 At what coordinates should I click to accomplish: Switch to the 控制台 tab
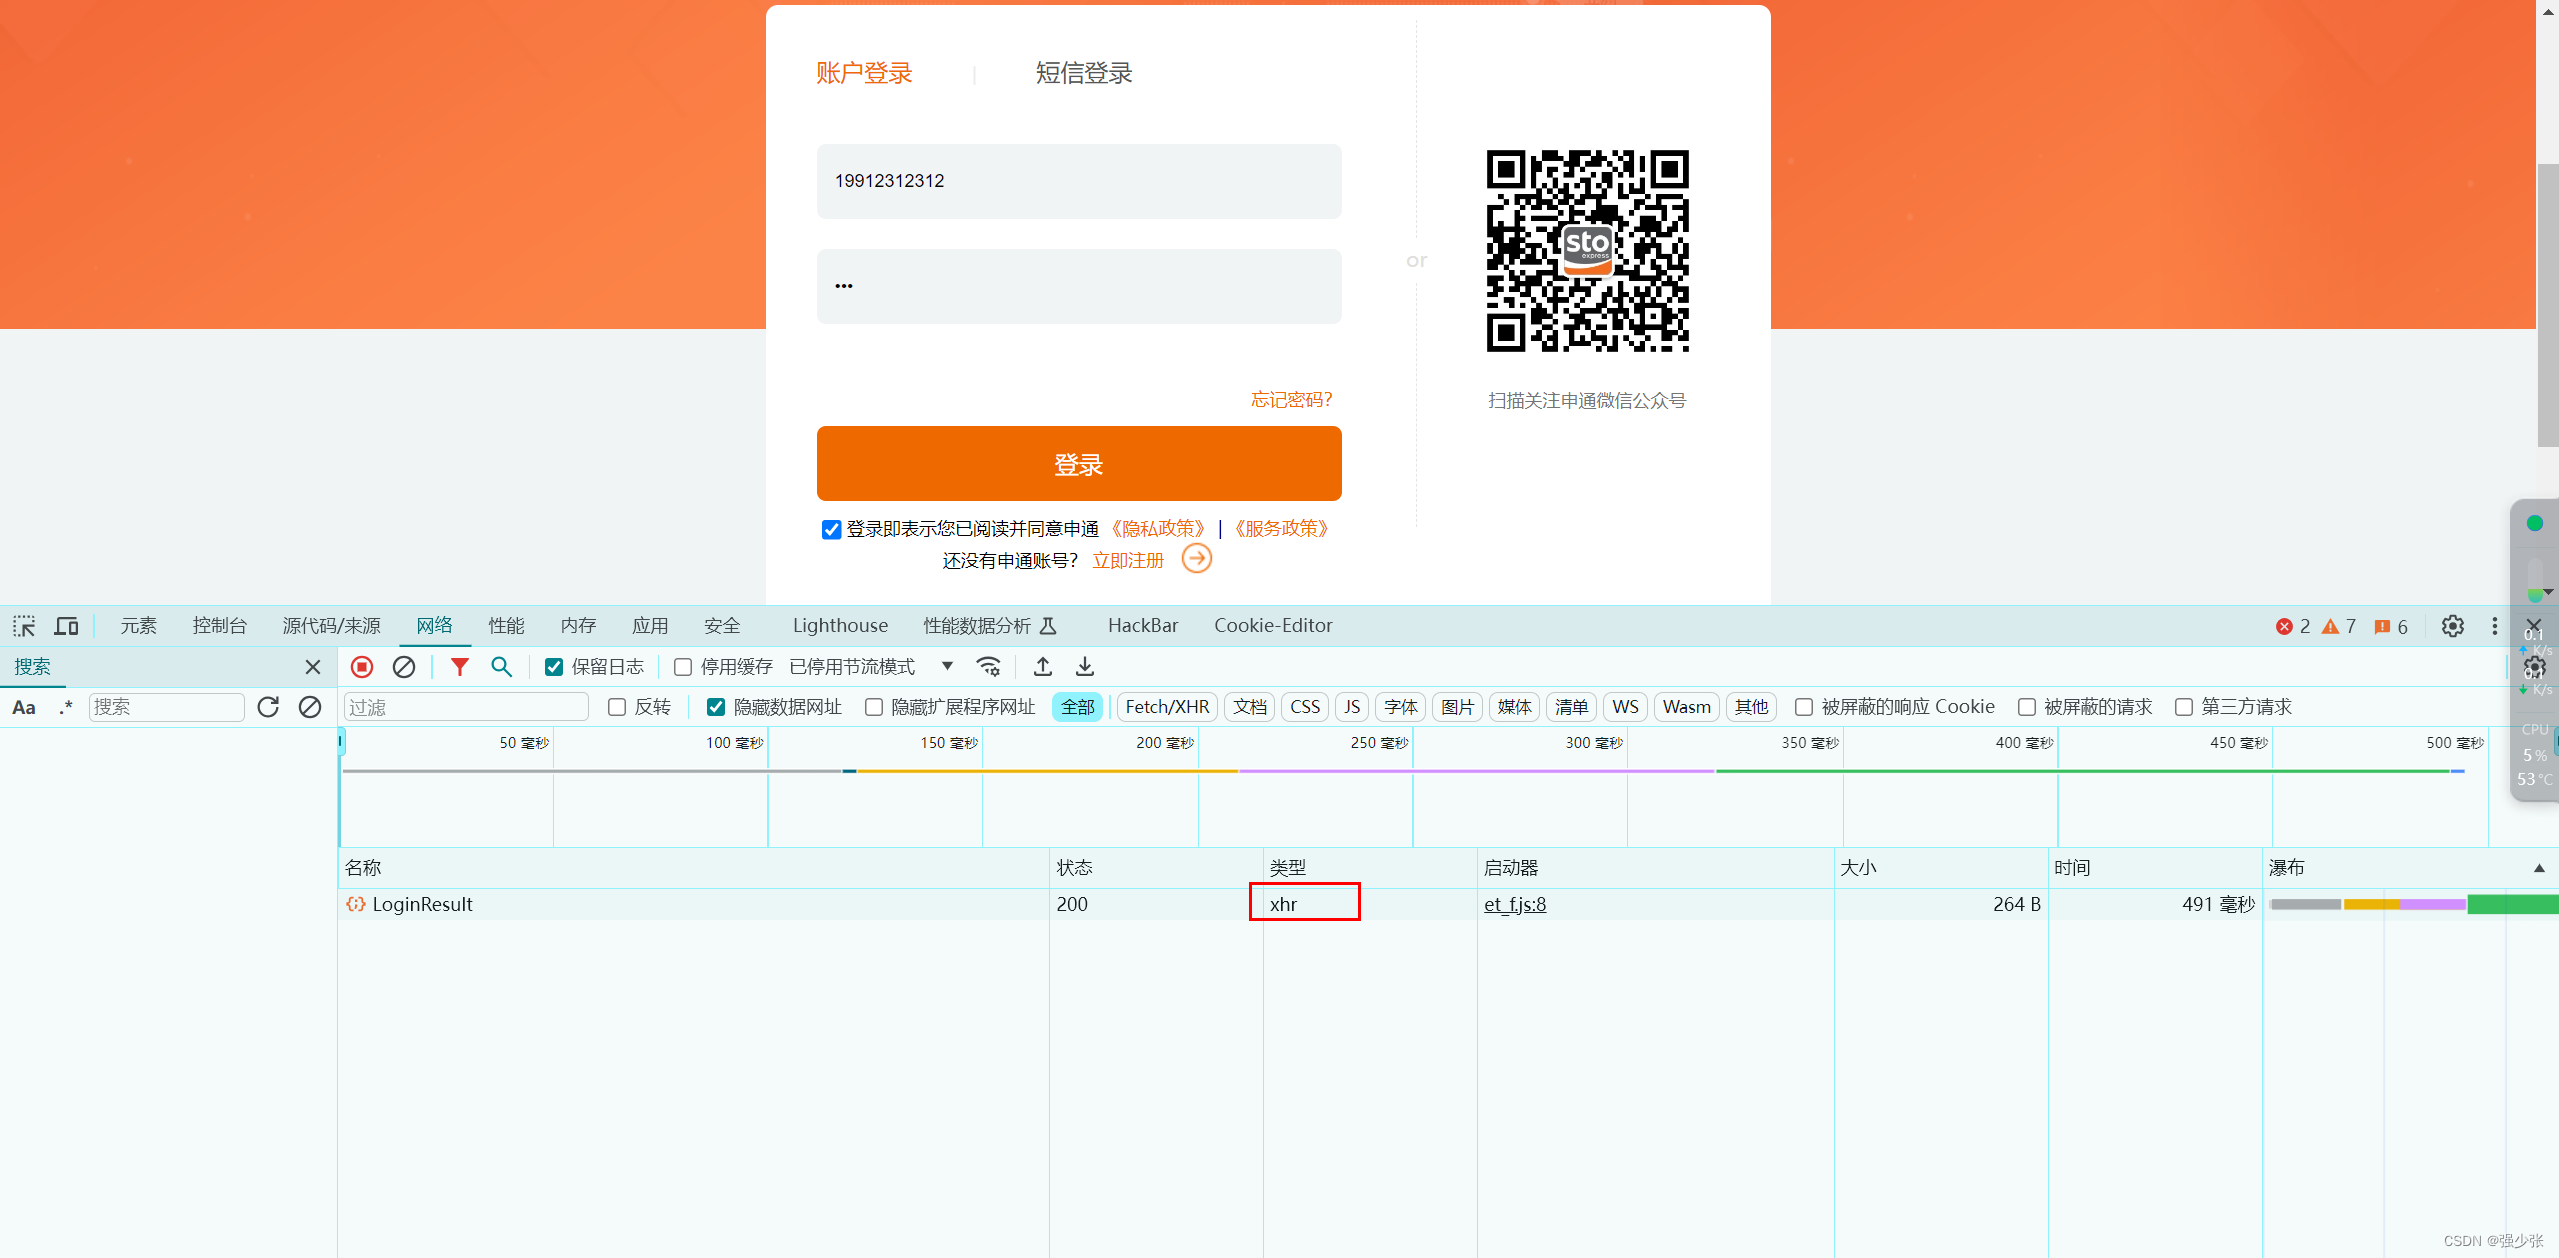(x=219, y=626)
